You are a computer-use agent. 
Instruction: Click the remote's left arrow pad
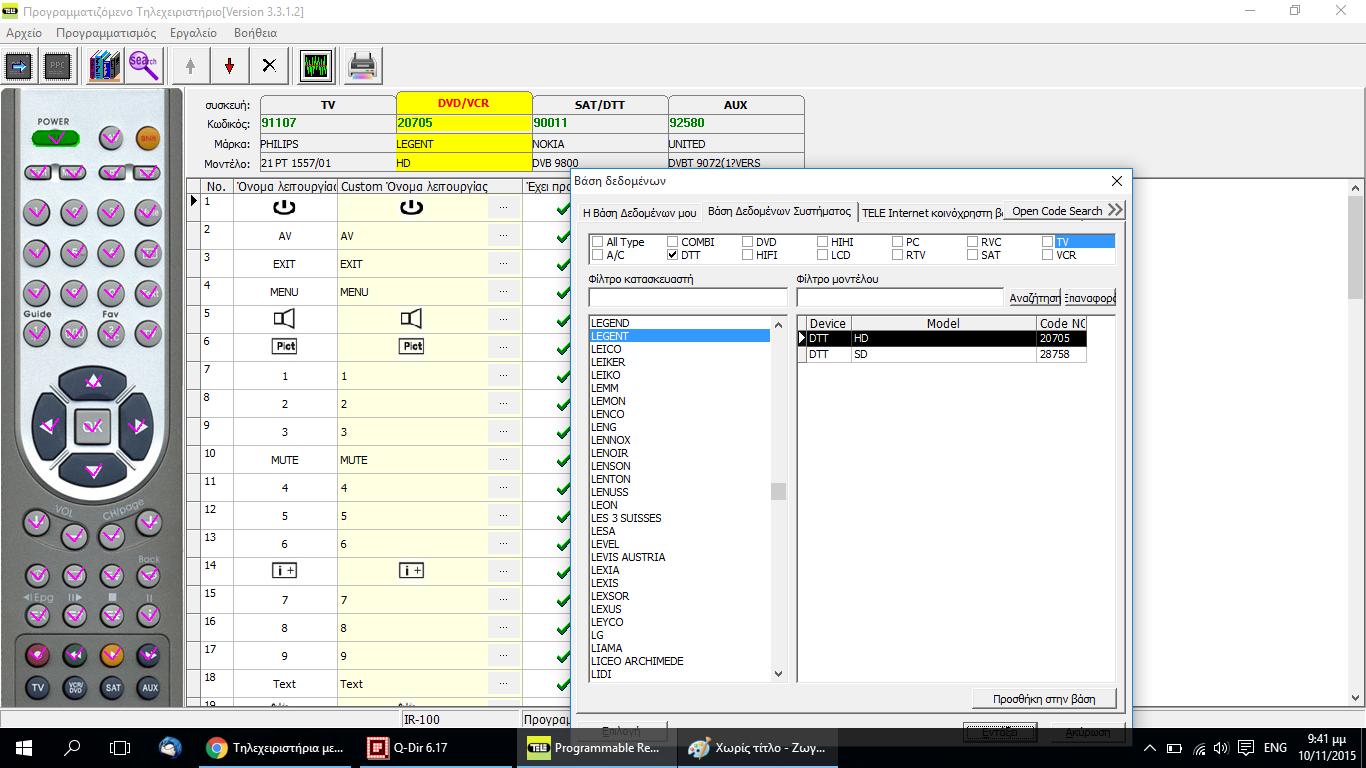click(x=49, y=426)
